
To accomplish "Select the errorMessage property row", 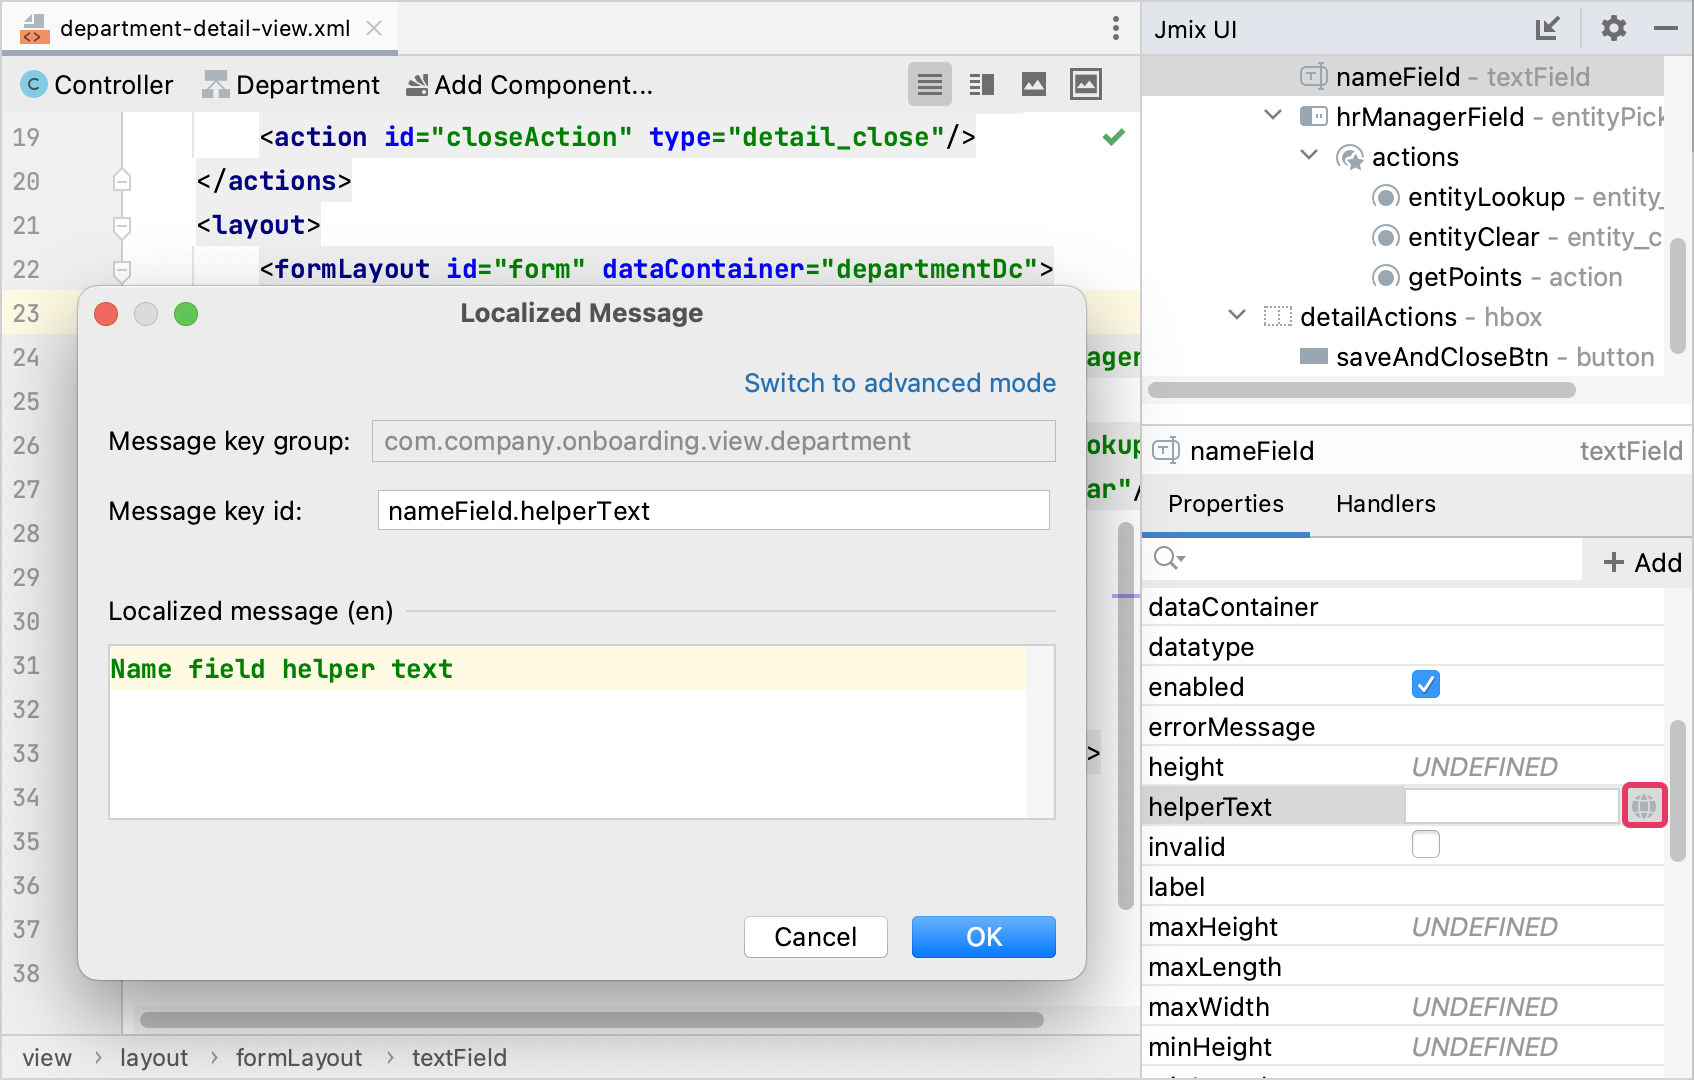I will [x=1403, y=727].
